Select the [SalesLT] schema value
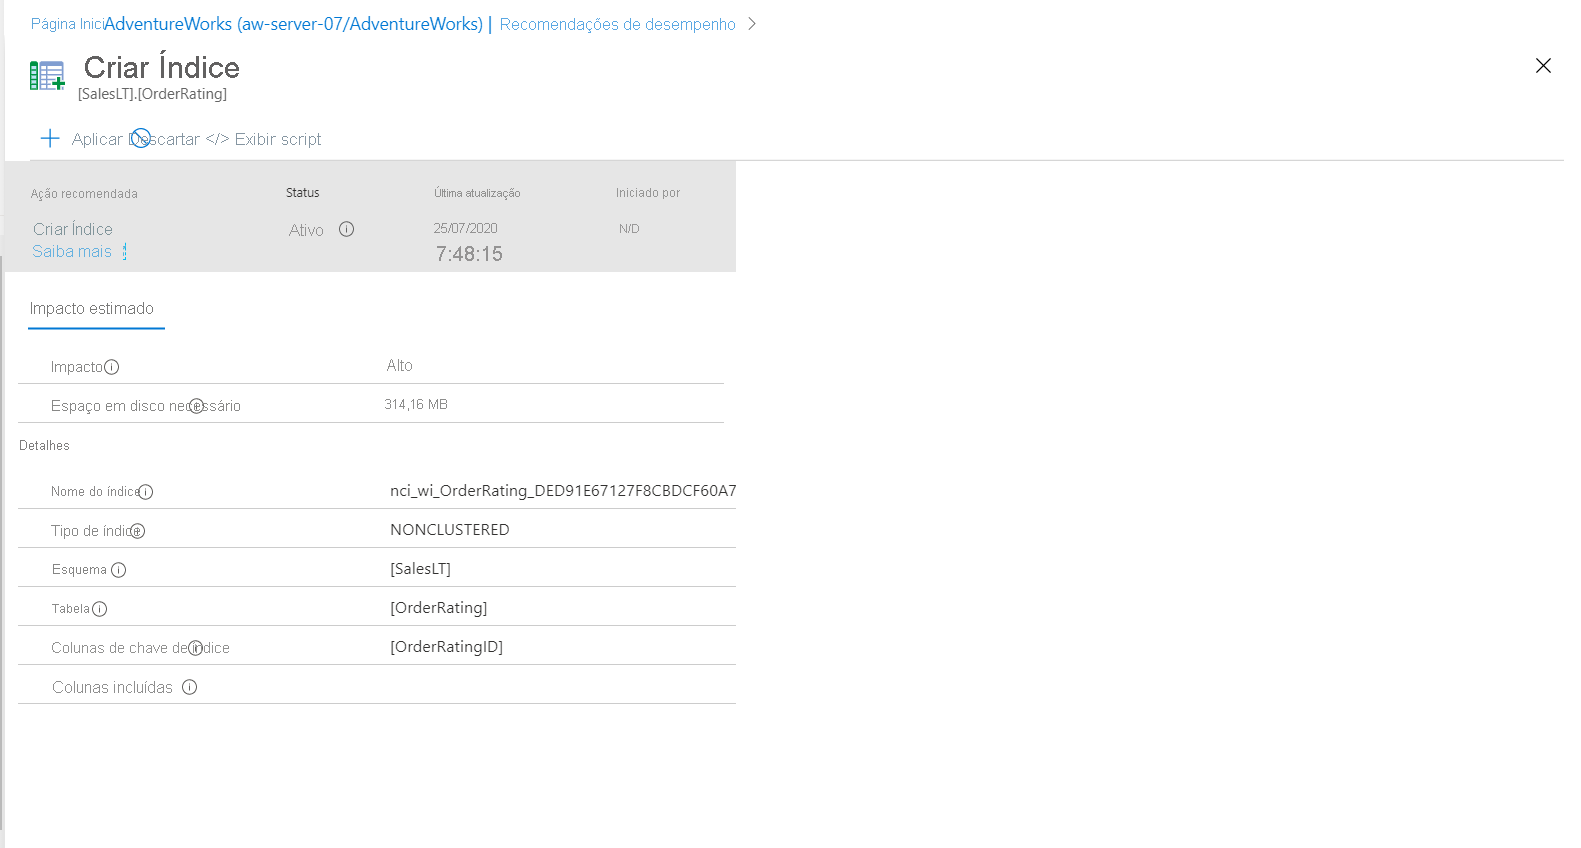 tap(420, 568)
